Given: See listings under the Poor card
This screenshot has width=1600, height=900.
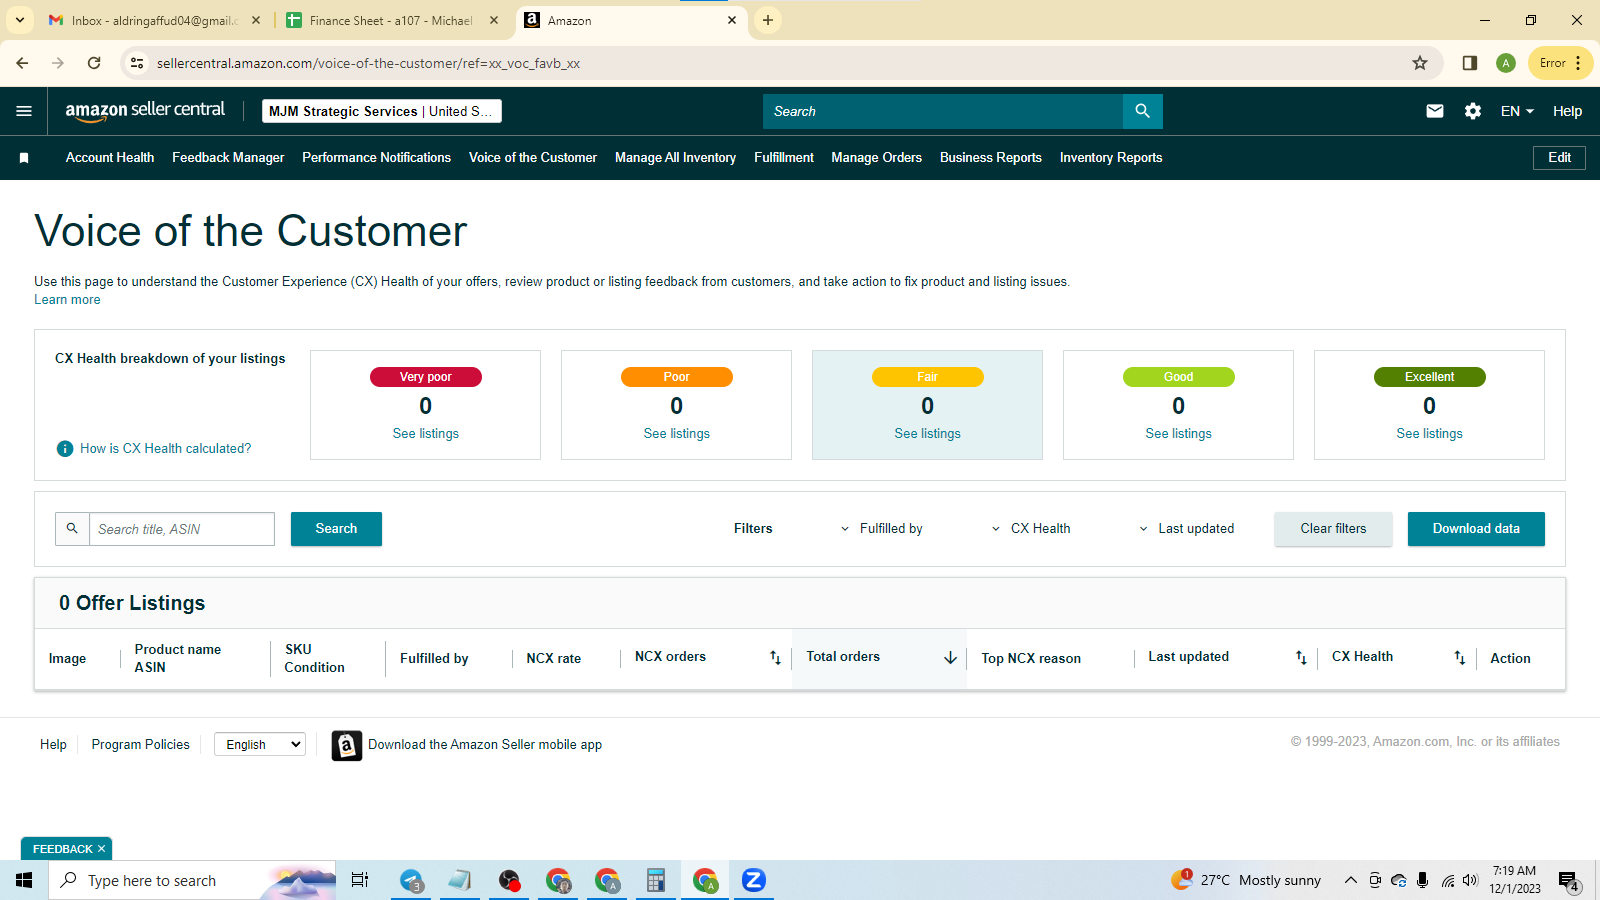Looking at the screenshot, I should pyautogui.click(x=677, y=434).
